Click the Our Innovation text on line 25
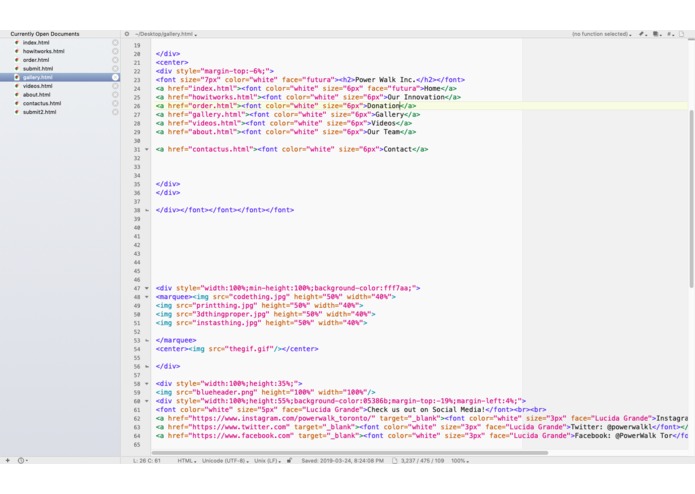This screenshot has width=695, height=494. click(x=416, y=97)
